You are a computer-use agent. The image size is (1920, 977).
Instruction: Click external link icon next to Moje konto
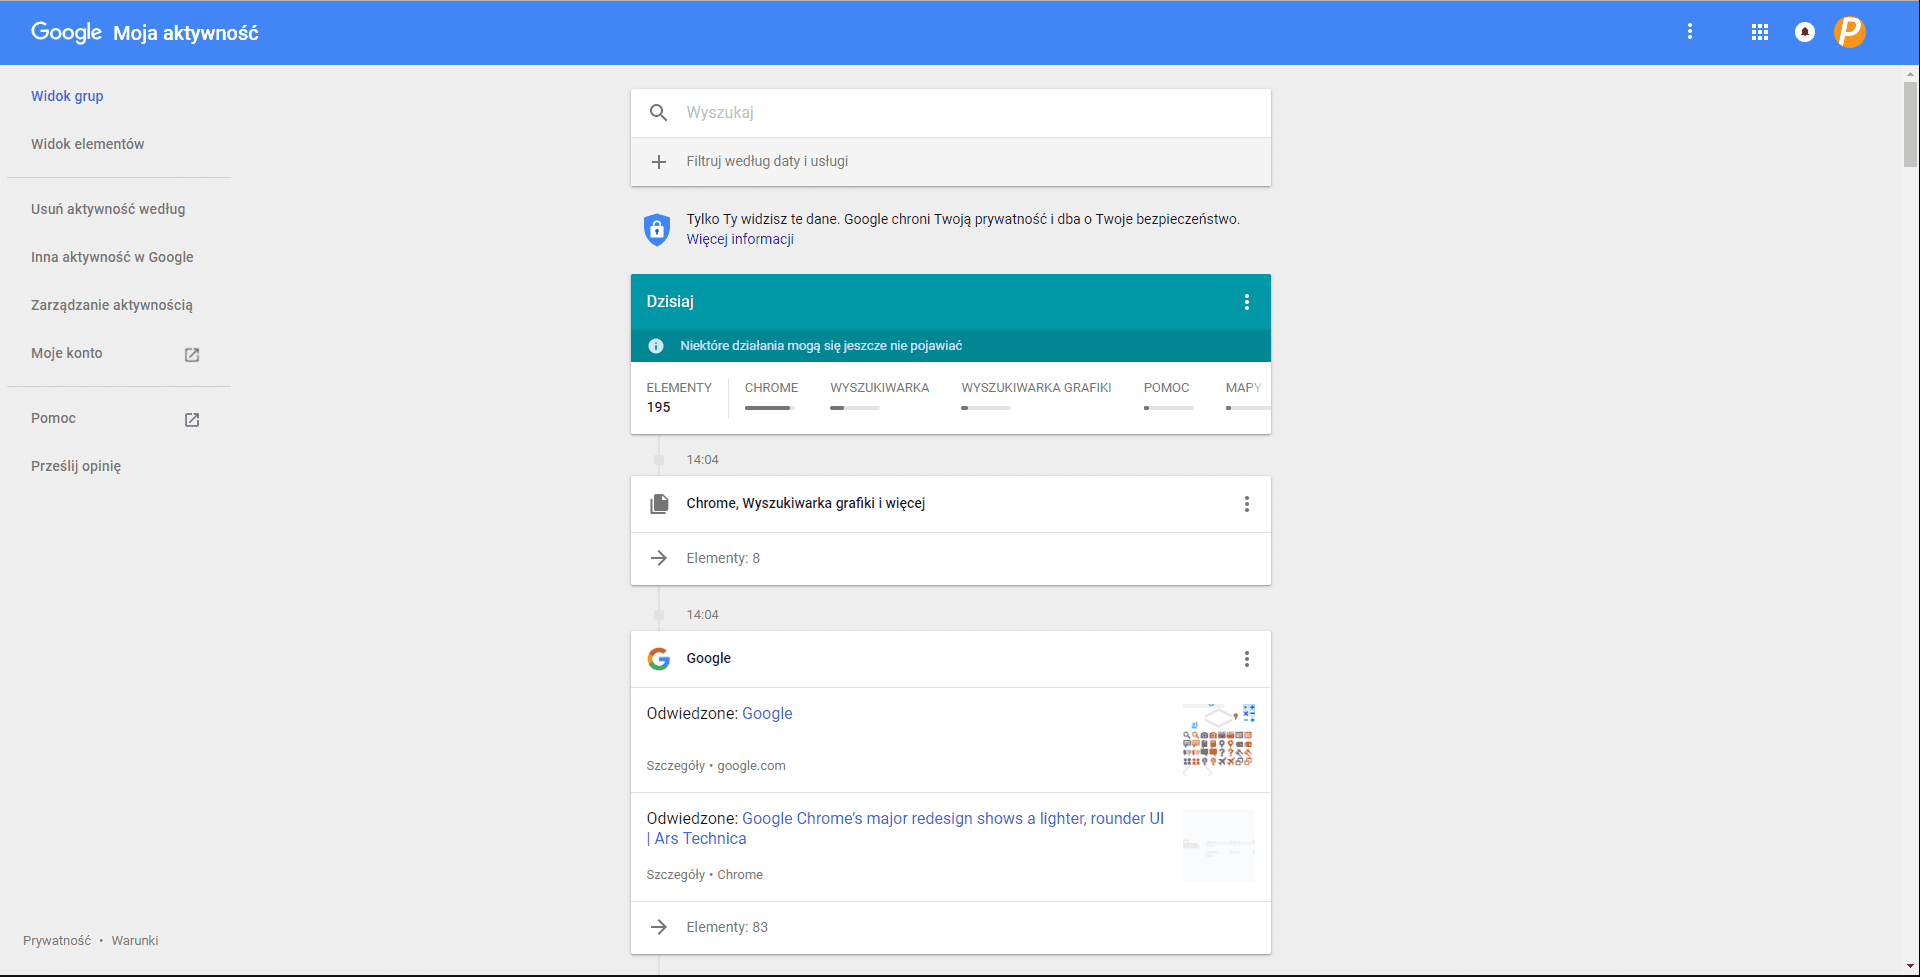pos(192,355)
